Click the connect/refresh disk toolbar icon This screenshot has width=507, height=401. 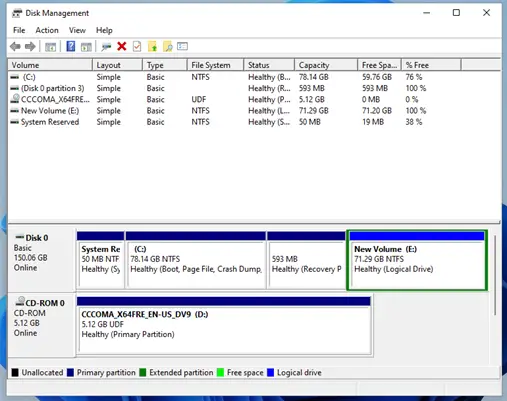[x=106, y=47]
